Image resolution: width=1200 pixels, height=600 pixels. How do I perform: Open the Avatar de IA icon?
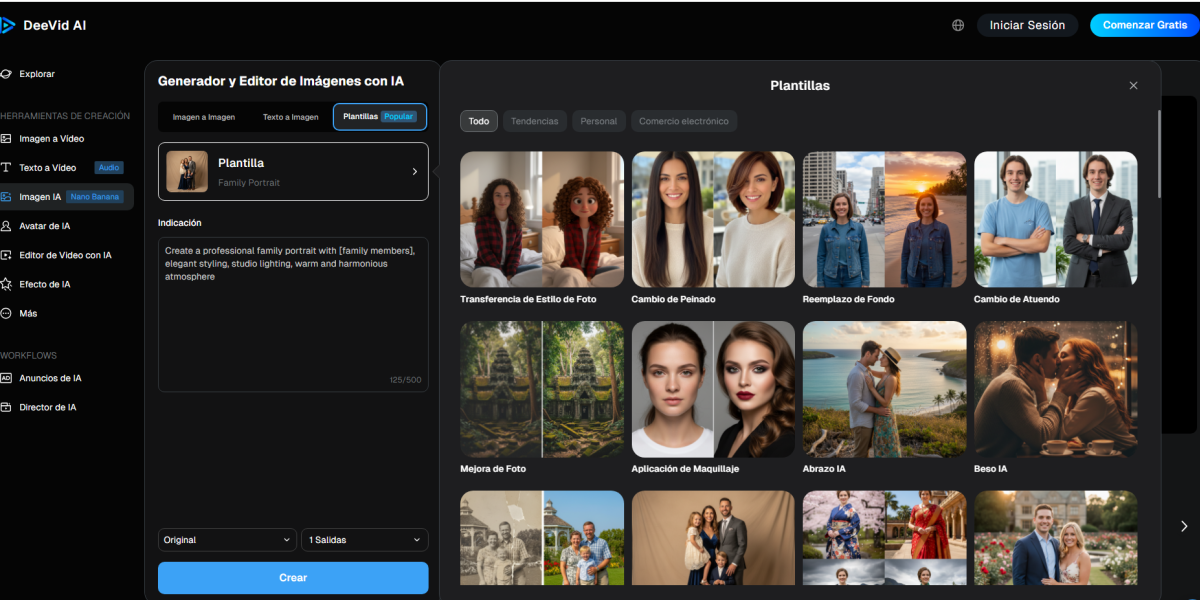pyautogui.click(x=7, y=226)
